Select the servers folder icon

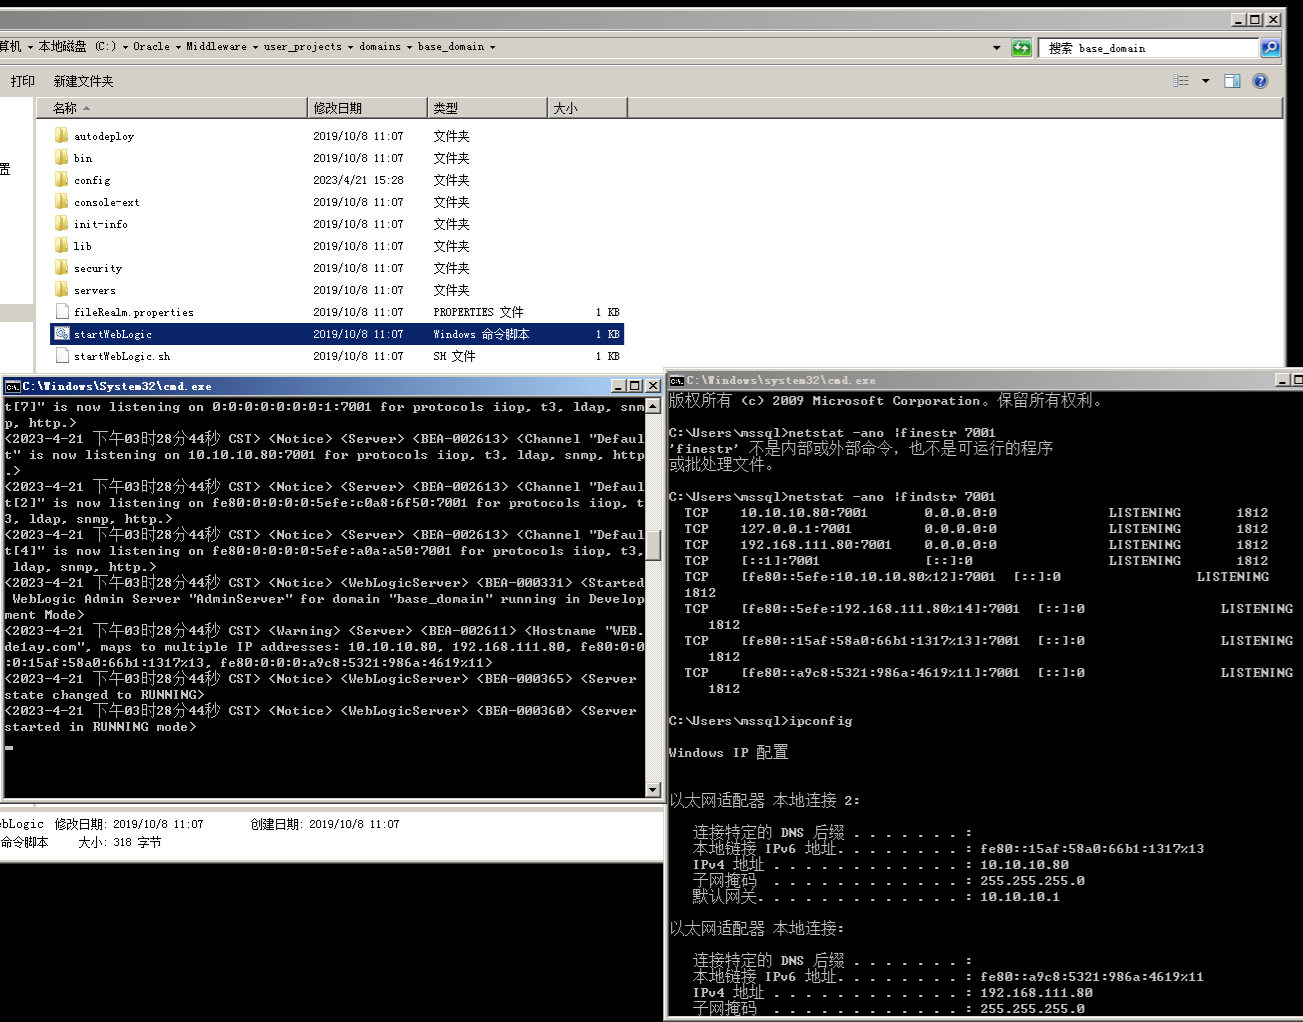pos(62,289)
